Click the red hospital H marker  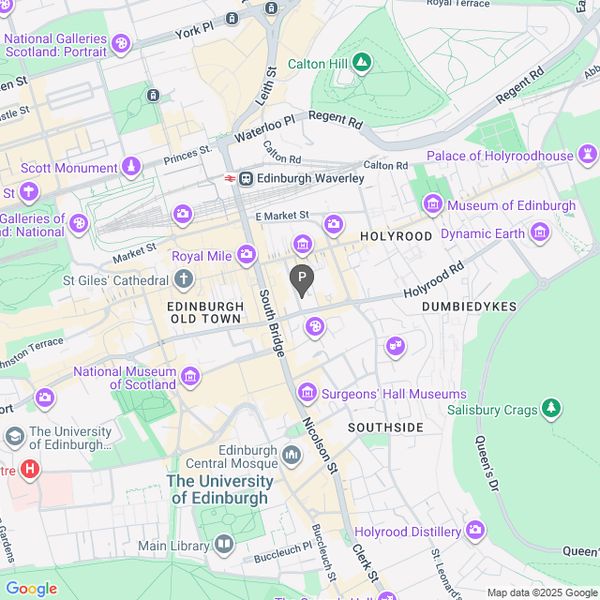tap(30, 469)
